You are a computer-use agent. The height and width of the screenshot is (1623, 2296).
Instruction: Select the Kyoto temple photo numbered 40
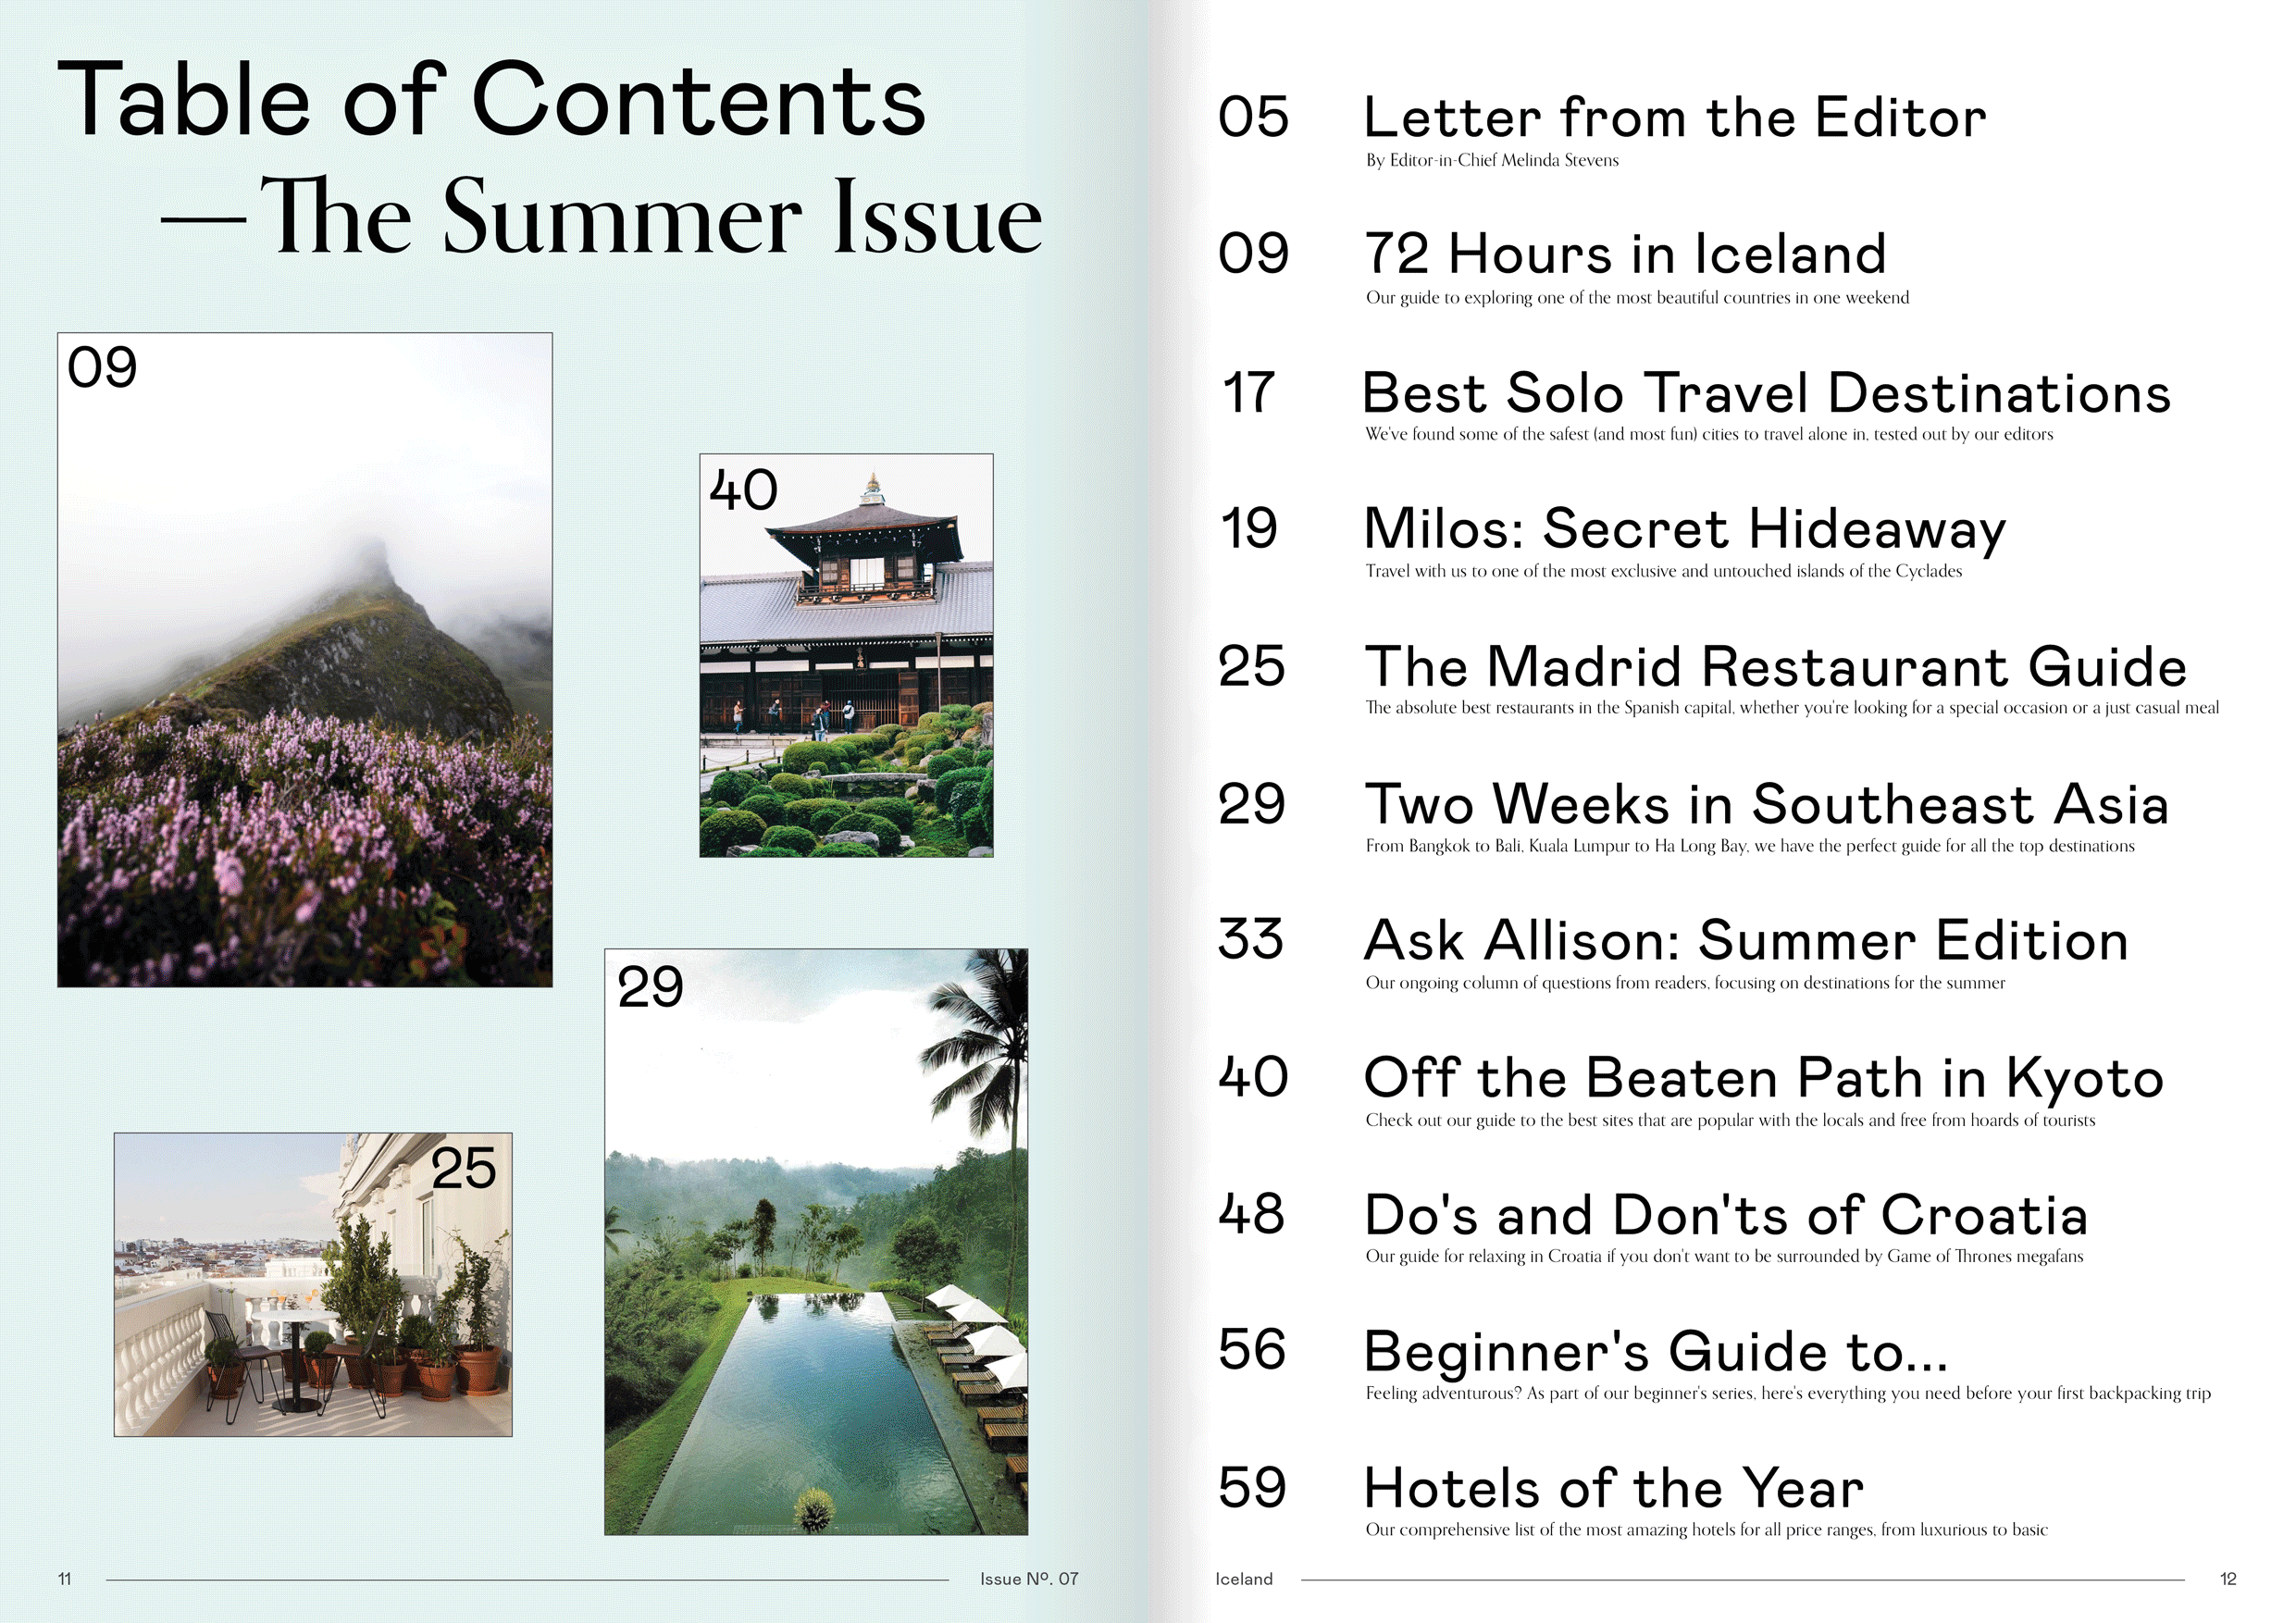(846, 655)
